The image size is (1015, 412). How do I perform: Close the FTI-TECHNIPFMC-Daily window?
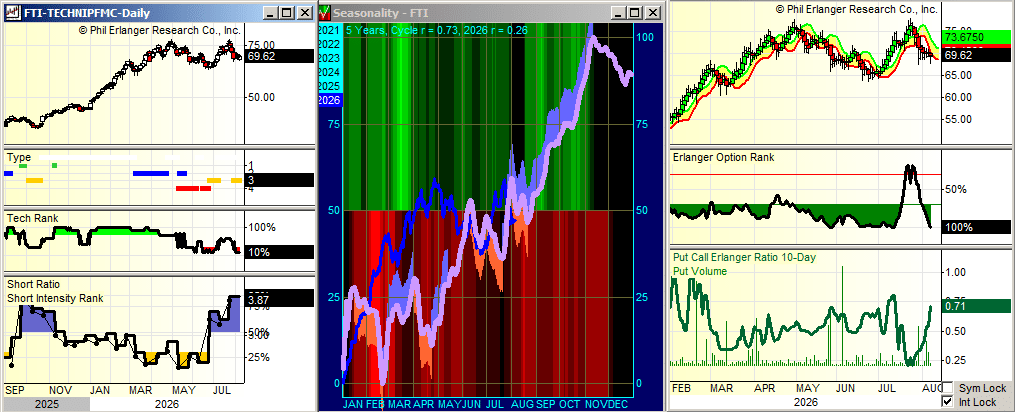pyautogui.click(x=306, y=12)
